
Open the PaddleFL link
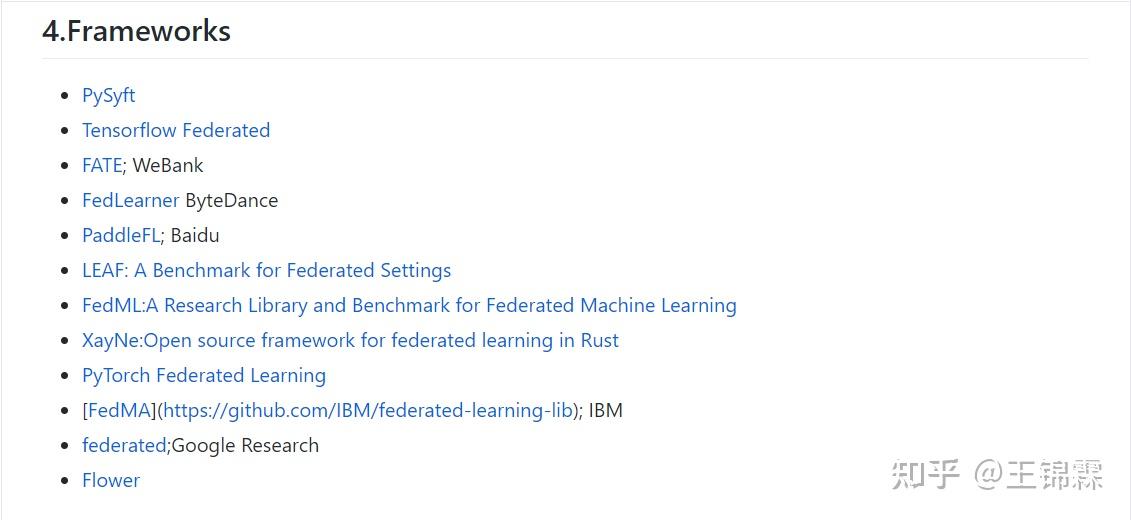[121, 236]
